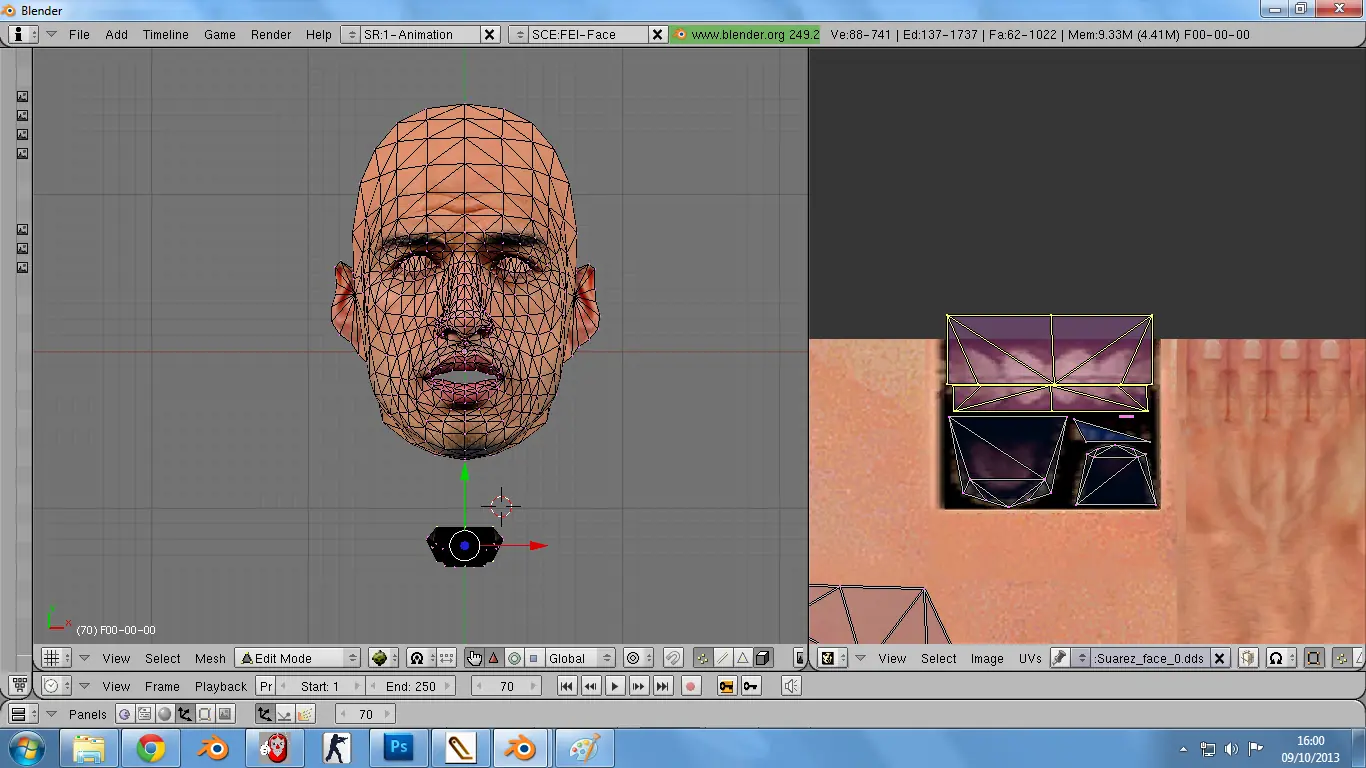This screenshot has width=1366, height=768.
Task: Click the Physics sub-context icon
Action: [285, 714]
